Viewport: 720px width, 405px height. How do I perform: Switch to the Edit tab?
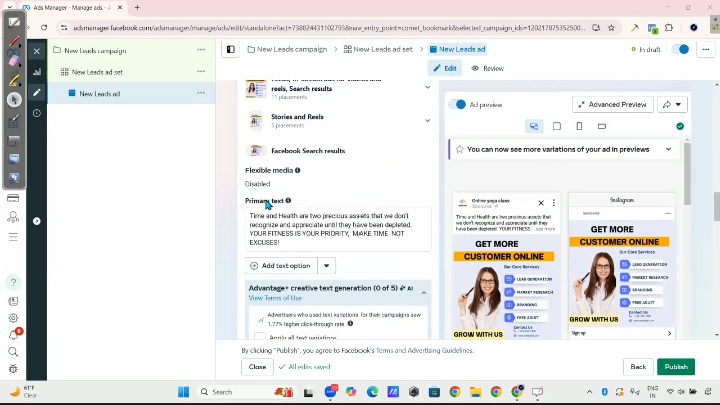click(445, 68)
